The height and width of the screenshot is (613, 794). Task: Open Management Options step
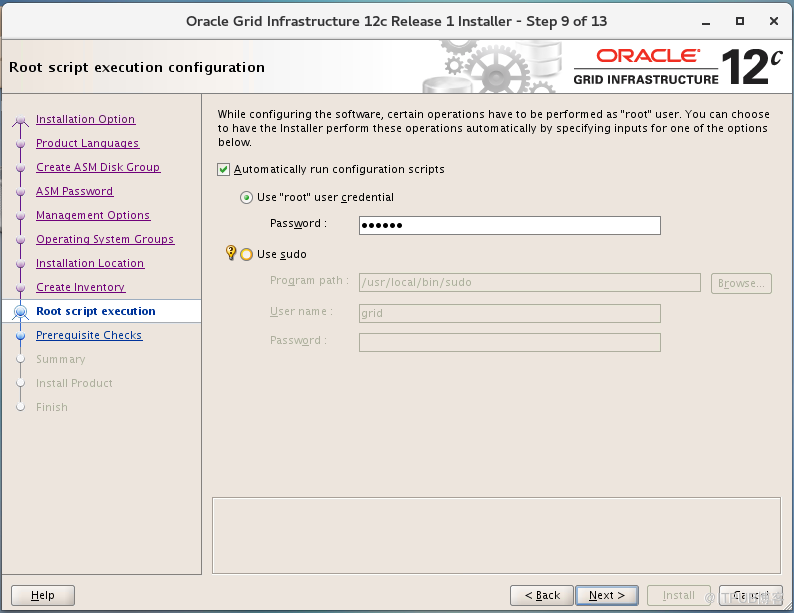(x=93, y=215)
